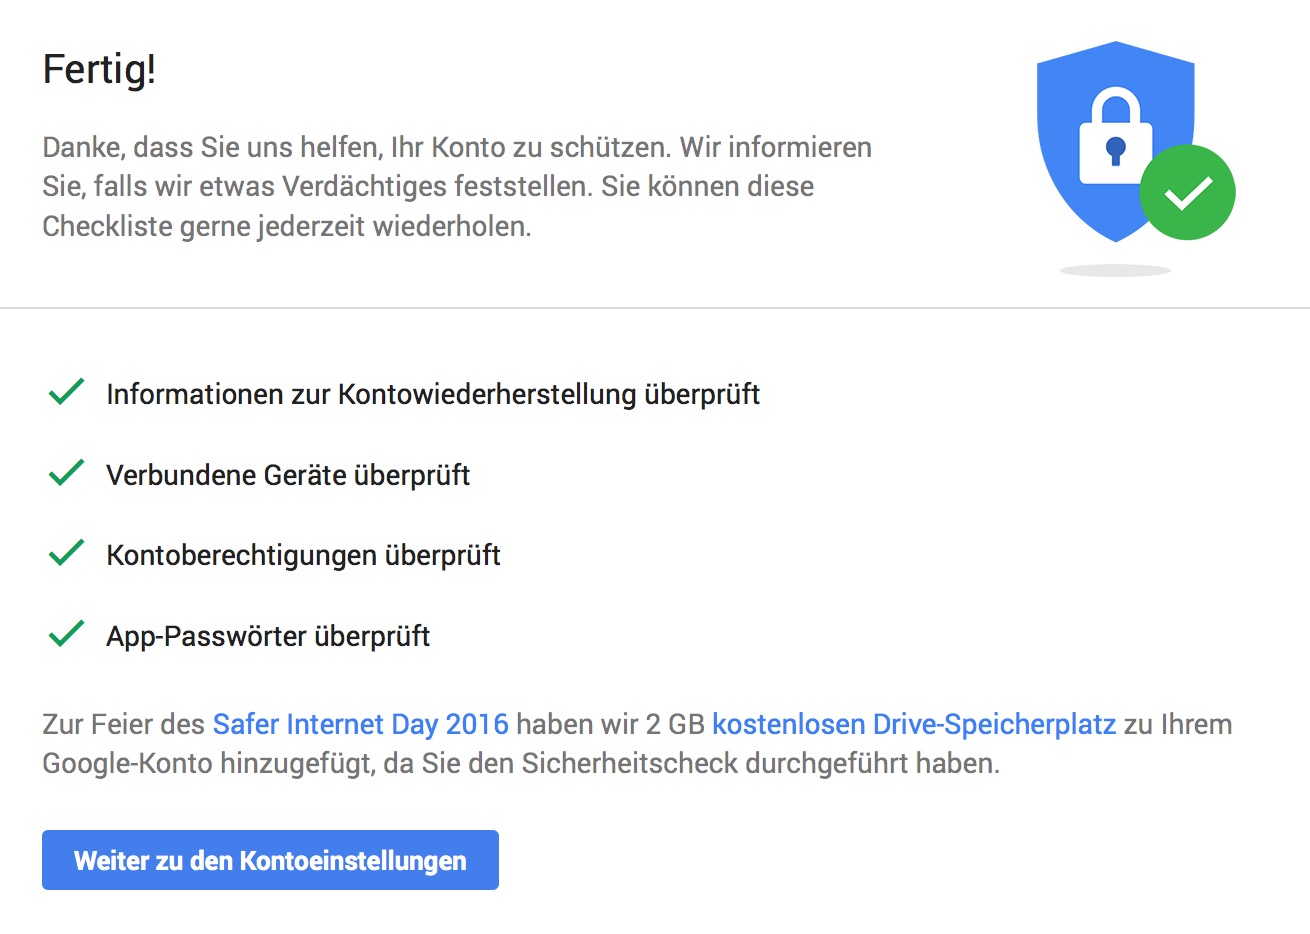This screenshot has width=1310, height=934.
Task: Click checkmark beside Verbundene Geräte überprüft
Action: [66, 473]
